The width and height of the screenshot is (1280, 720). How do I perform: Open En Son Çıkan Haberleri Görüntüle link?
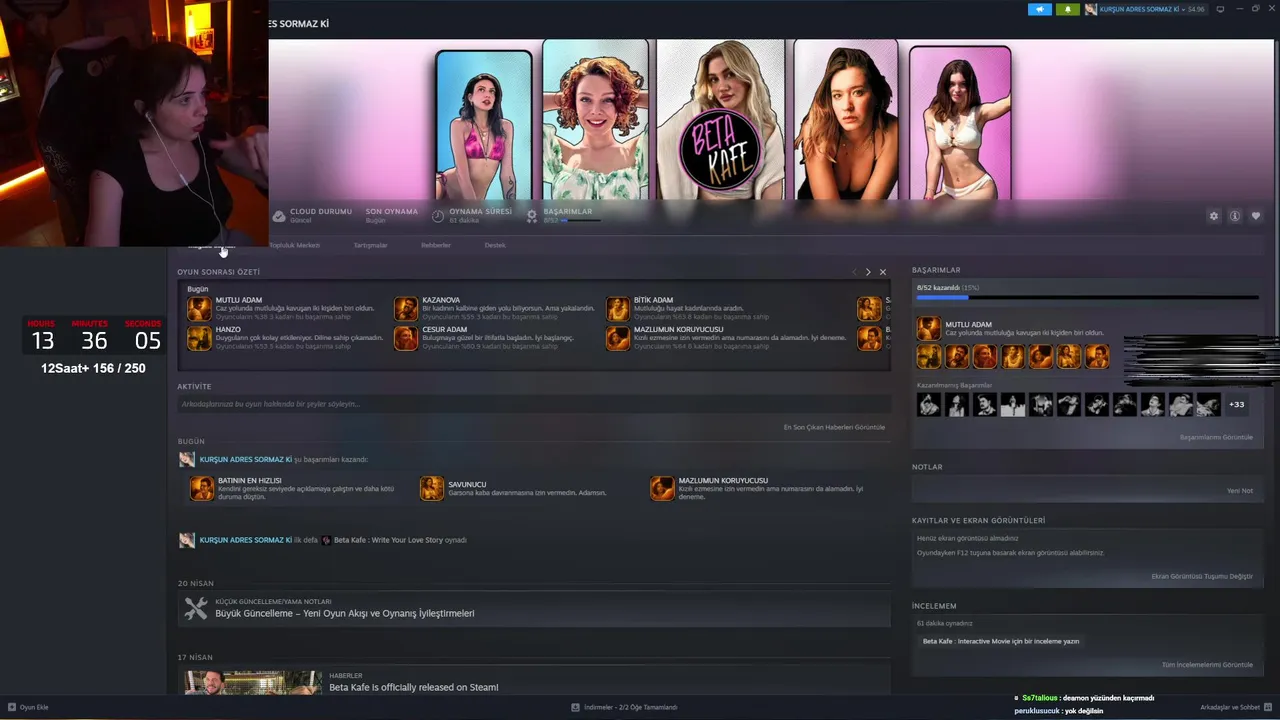point(834,427)
